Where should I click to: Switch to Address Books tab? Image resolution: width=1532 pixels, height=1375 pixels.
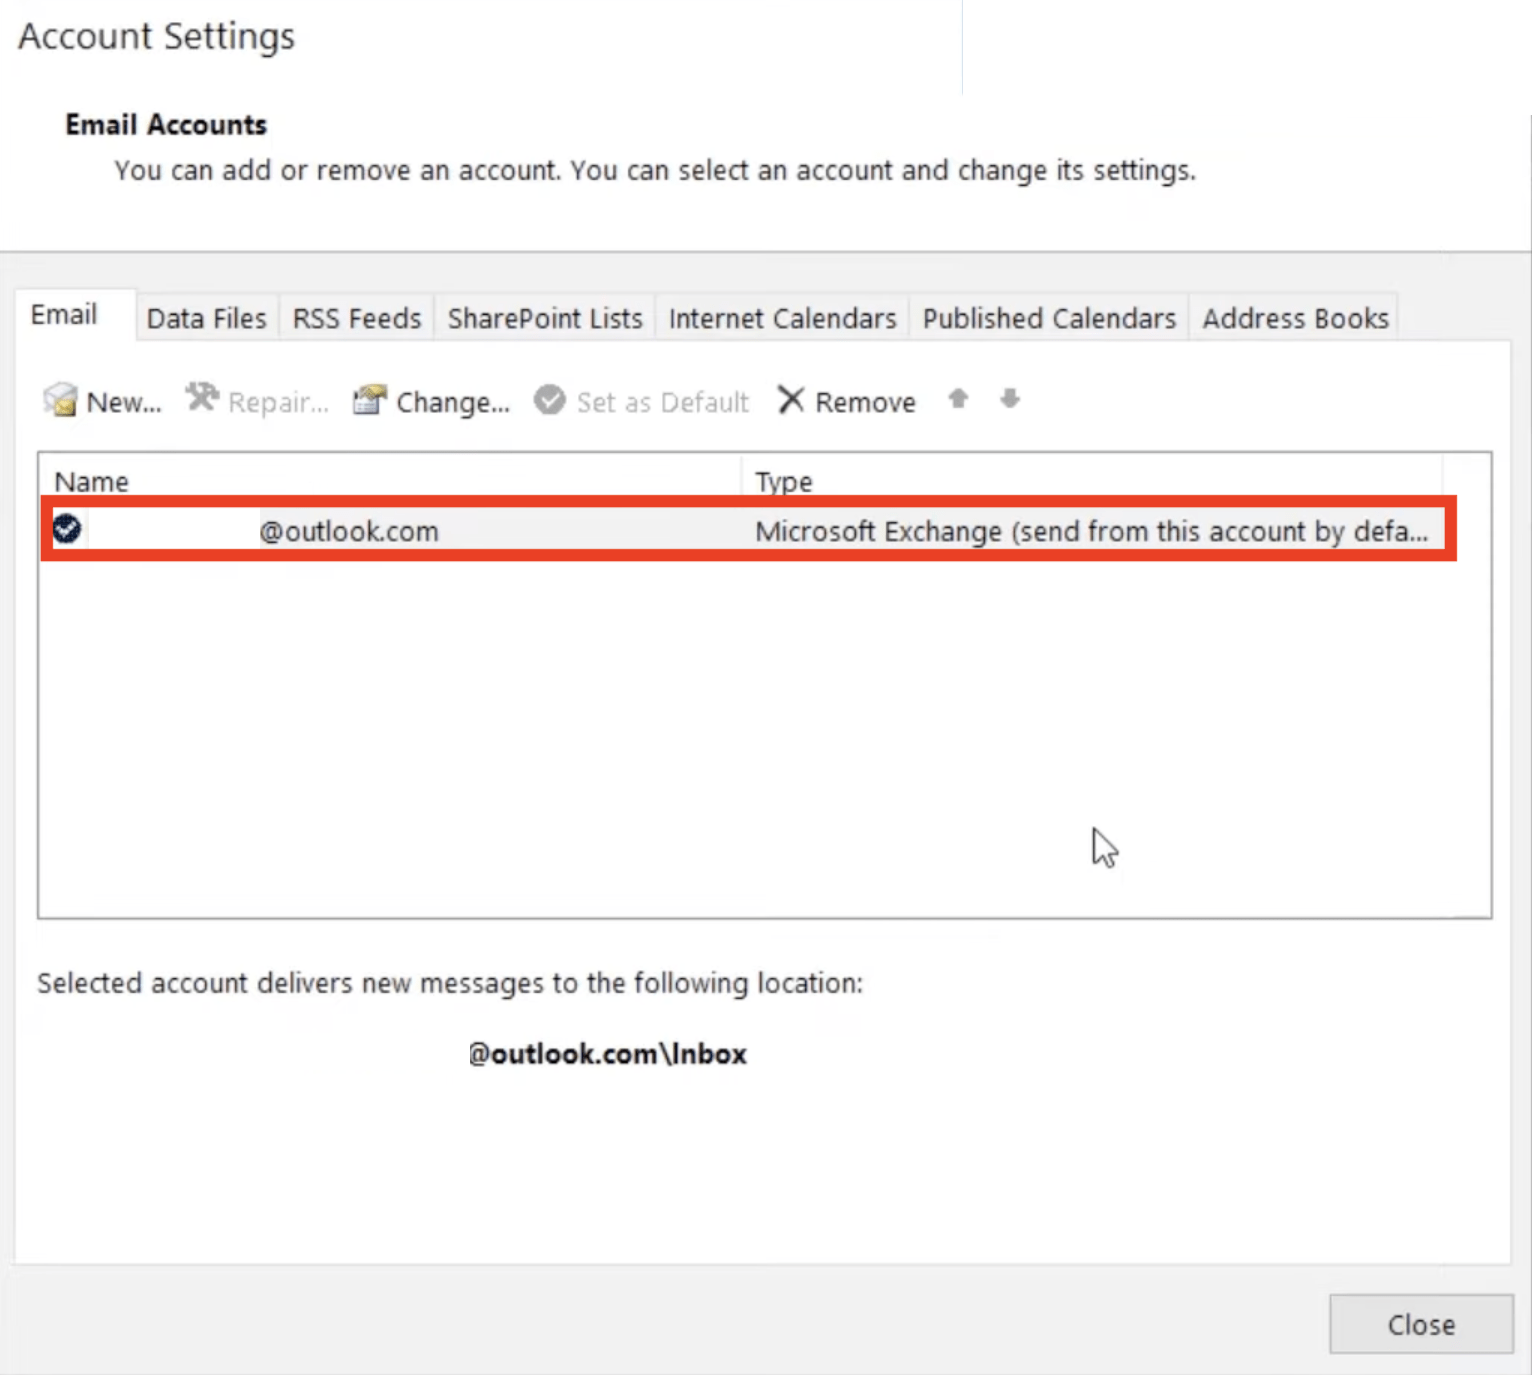point(1295,318)
